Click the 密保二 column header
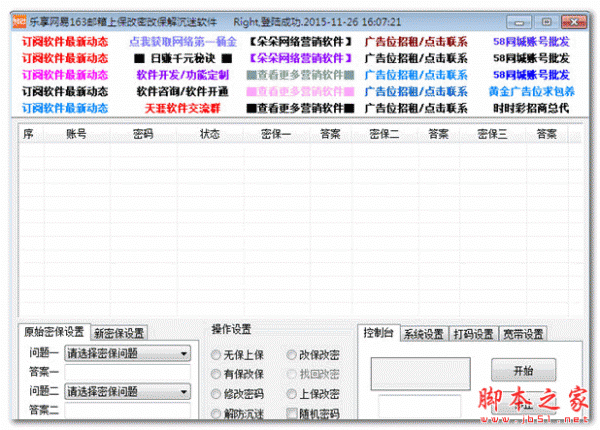 pos(384,134)
